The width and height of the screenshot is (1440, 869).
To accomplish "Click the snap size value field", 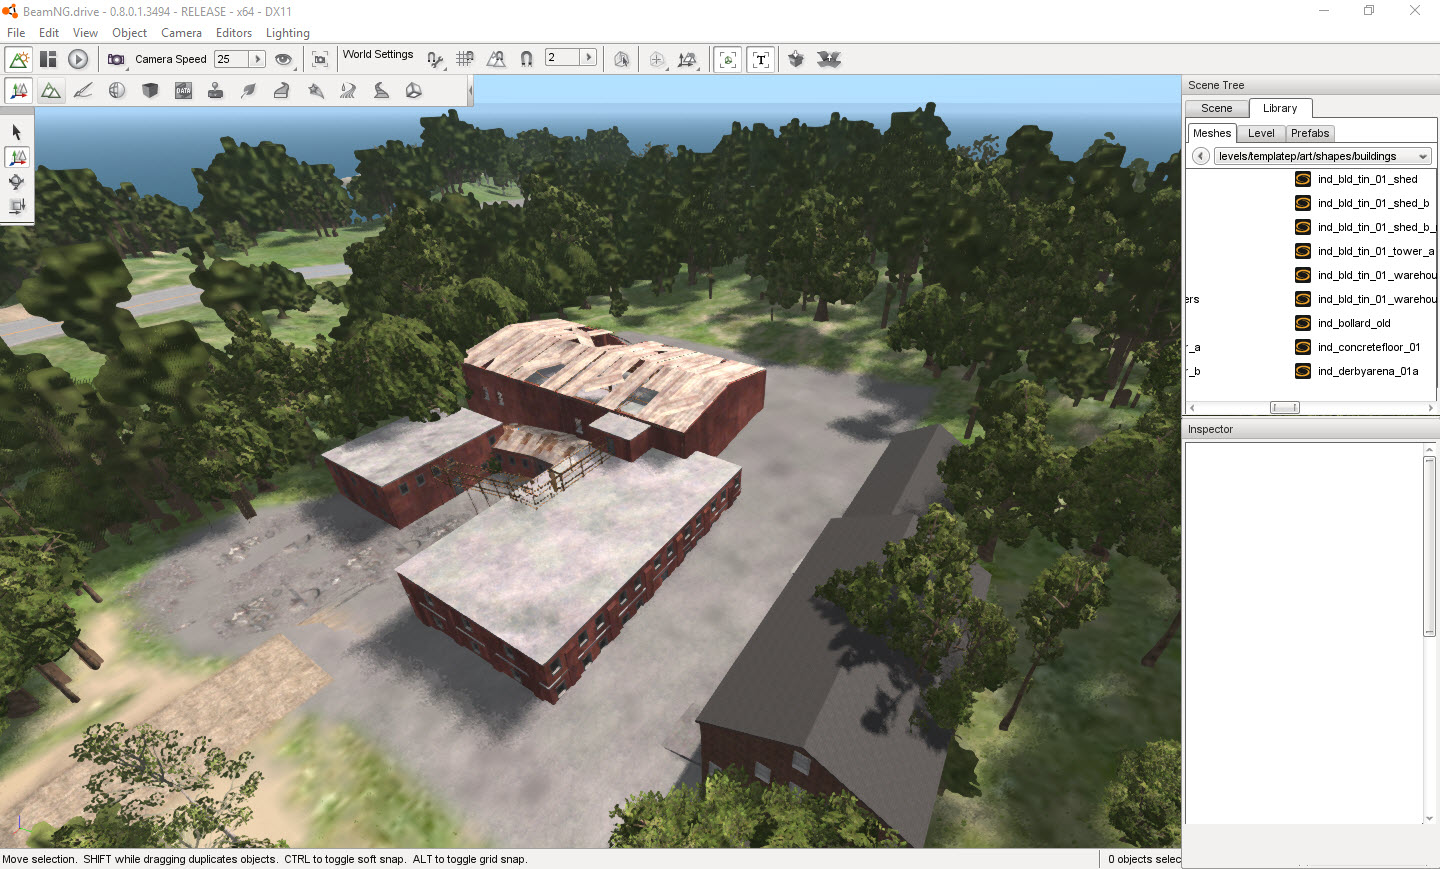I will 563,57.
